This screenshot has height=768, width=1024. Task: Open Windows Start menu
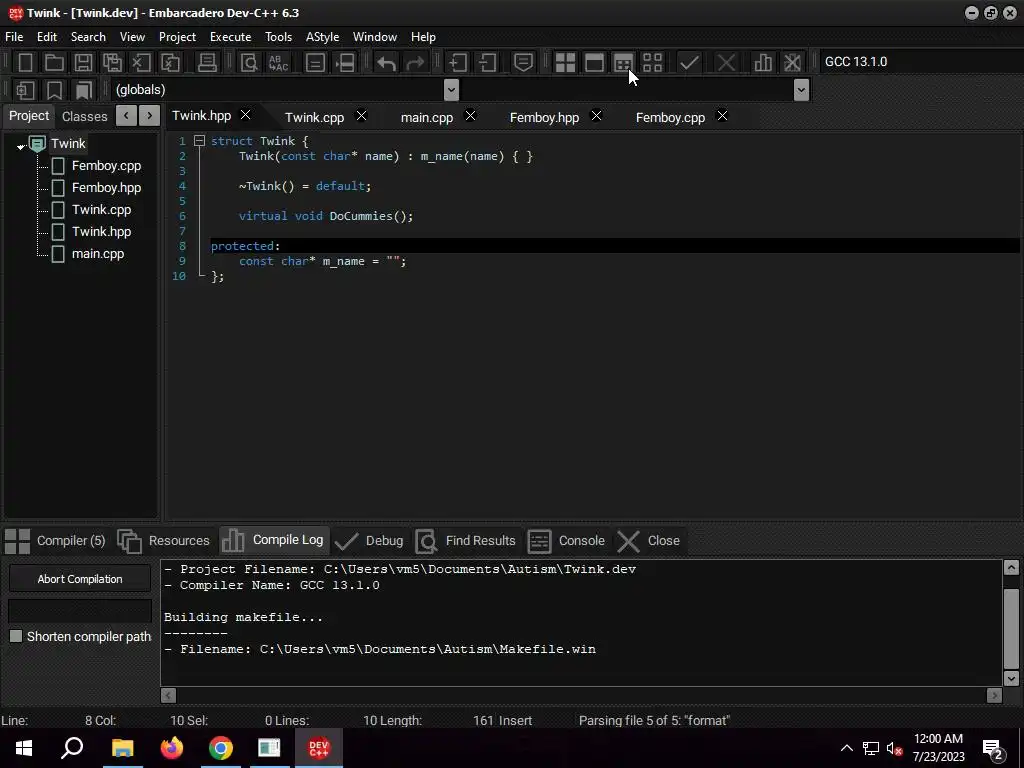tap(24, 748)
